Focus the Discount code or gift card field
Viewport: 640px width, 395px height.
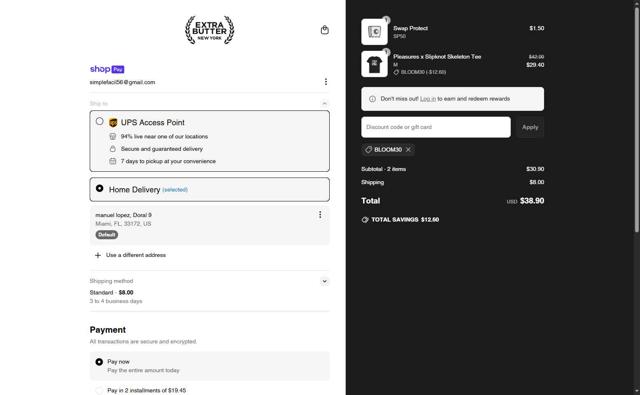click(436, 127)
